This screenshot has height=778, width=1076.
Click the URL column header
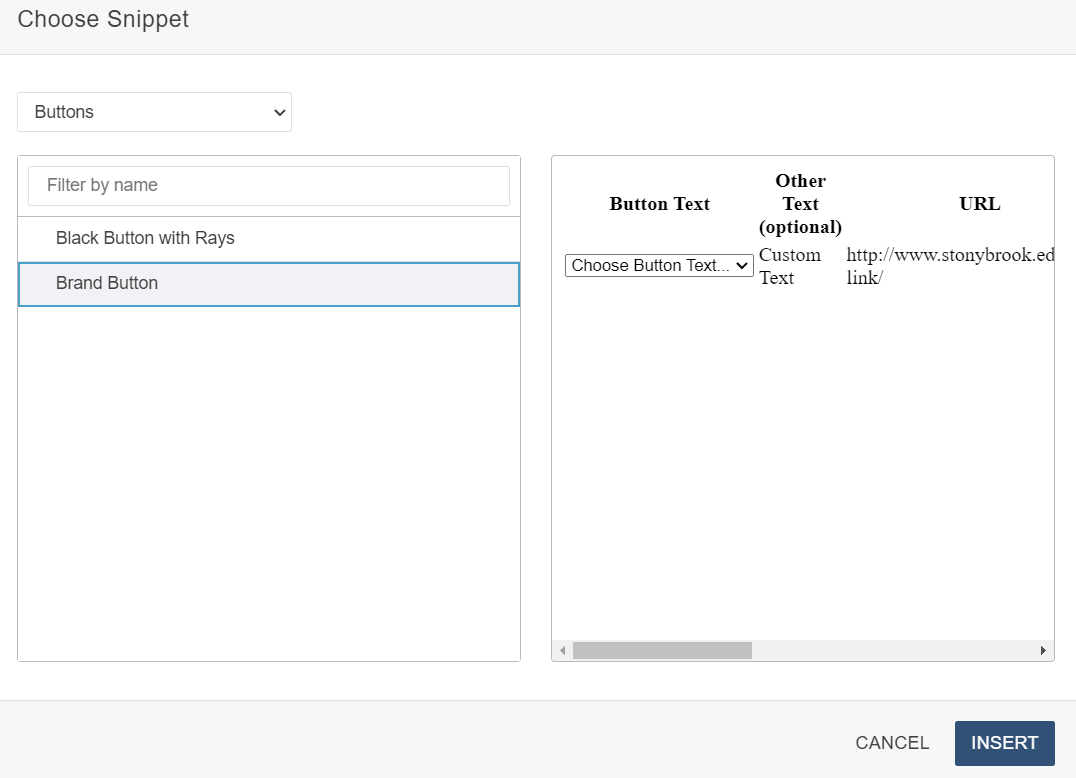[979, 204]
